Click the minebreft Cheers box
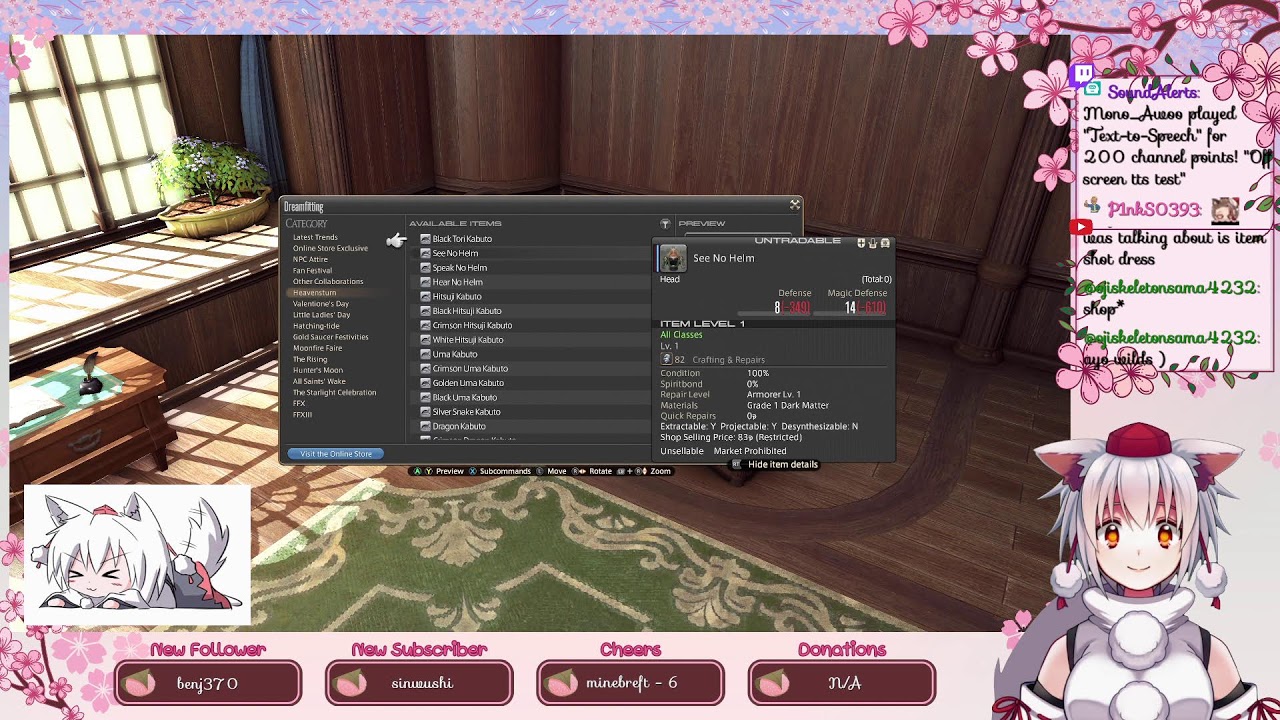The height and width of the screenshot is (720, 1280). [630, 683]
